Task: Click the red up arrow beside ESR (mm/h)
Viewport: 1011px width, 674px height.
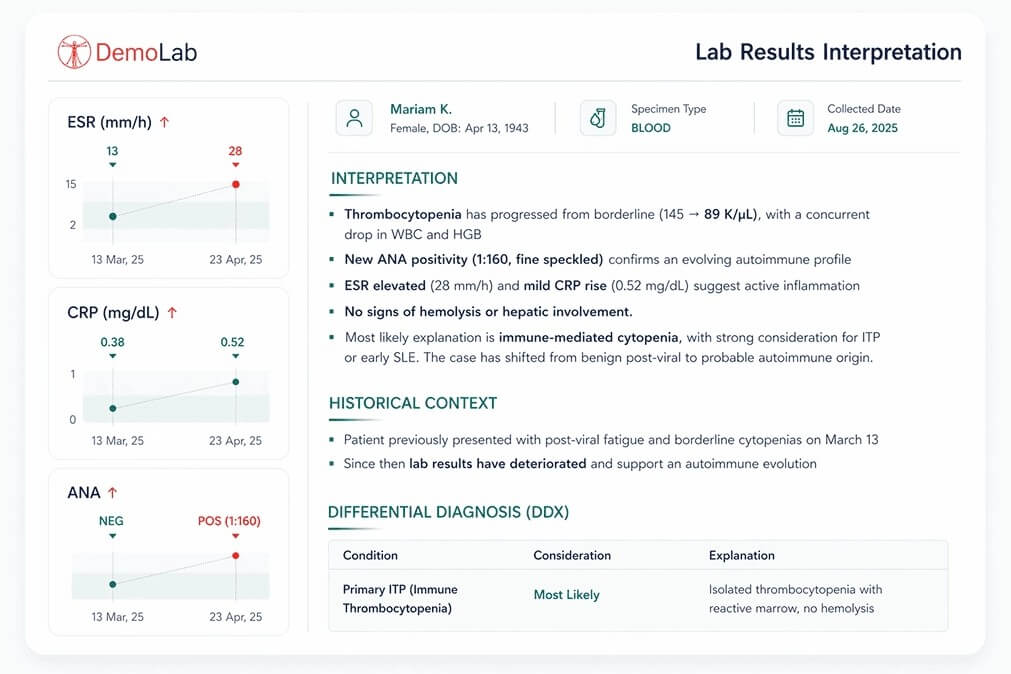Action: click(164, 122)
